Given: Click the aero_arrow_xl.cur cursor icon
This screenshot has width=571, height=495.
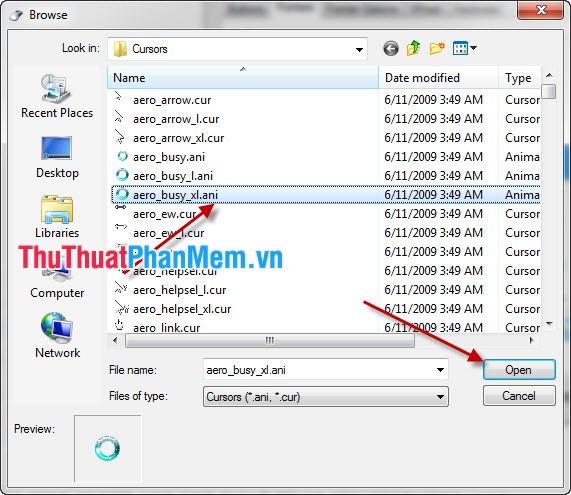Looking at the screenshot, I should click(x=119, y=137).
